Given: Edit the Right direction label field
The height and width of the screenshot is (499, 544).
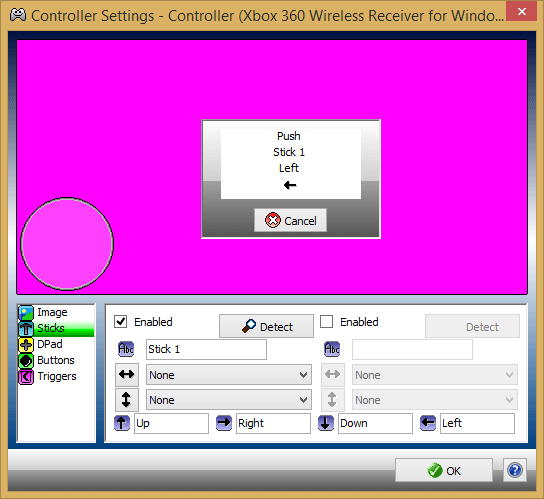Looking at the screenshot, I should click(273, 423).
